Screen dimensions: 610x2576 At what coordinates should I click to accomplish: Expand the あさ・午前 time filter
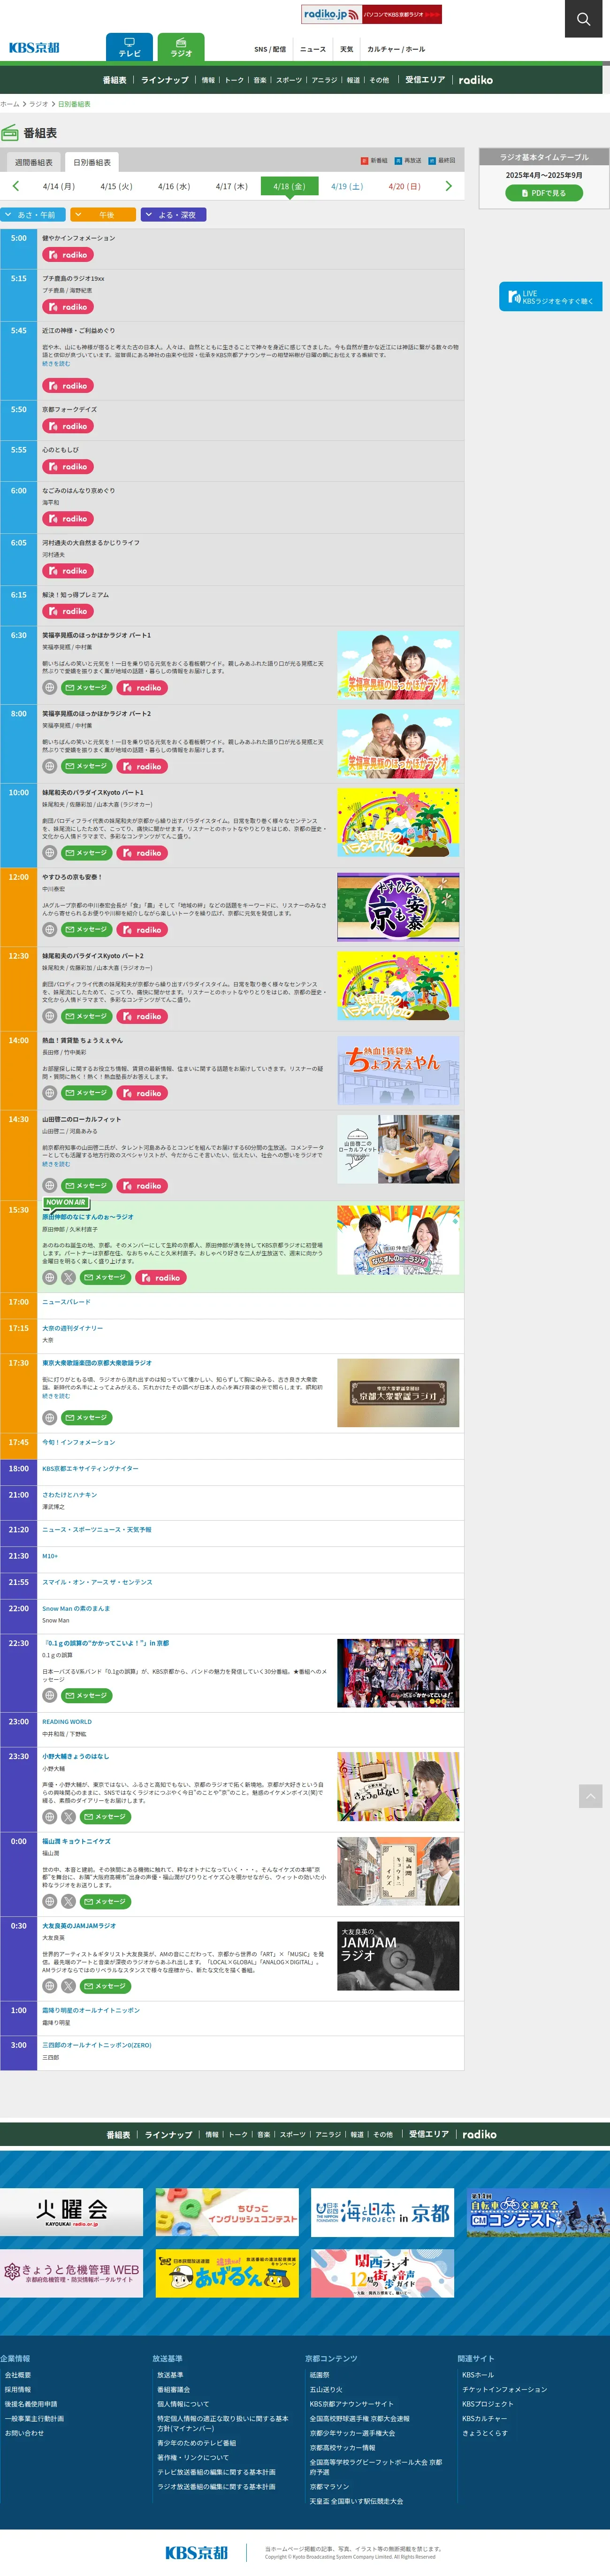click(x=33, y=215)
